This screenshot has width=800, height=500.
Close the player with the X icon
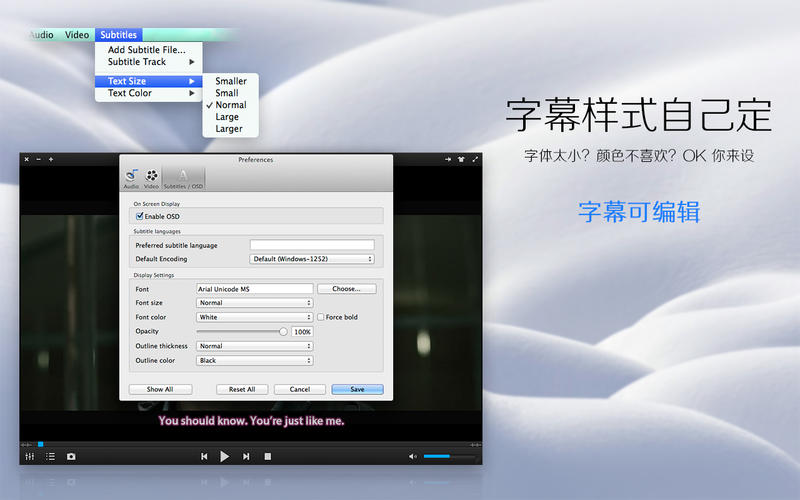27,159
